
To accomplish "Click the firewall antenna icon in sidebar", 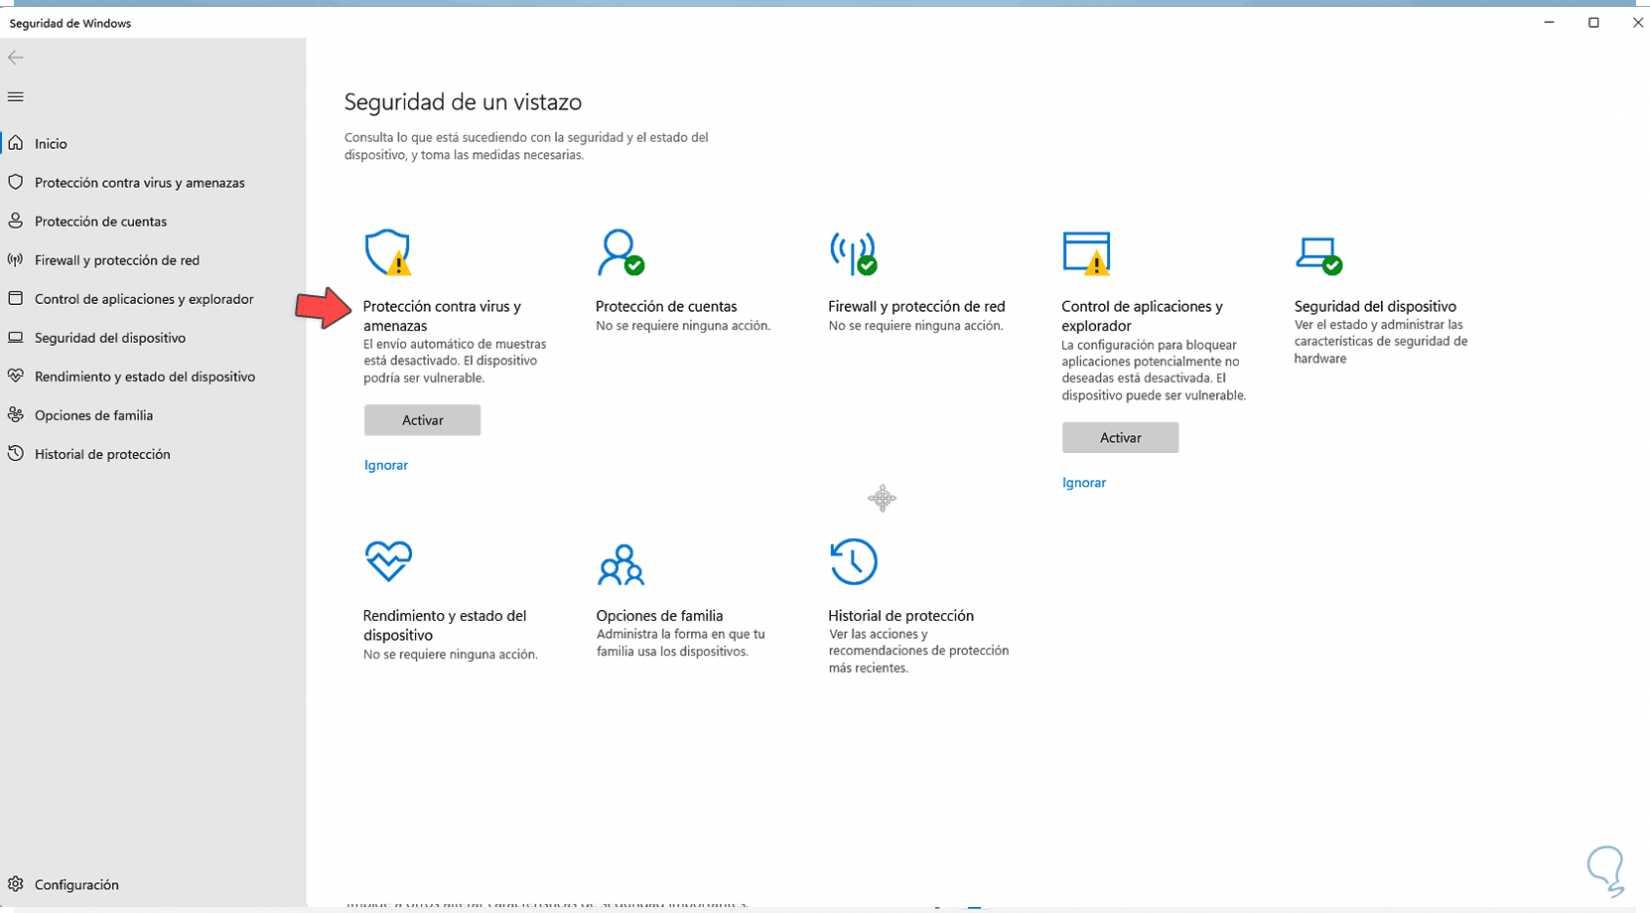I will (x=16, y=260).
